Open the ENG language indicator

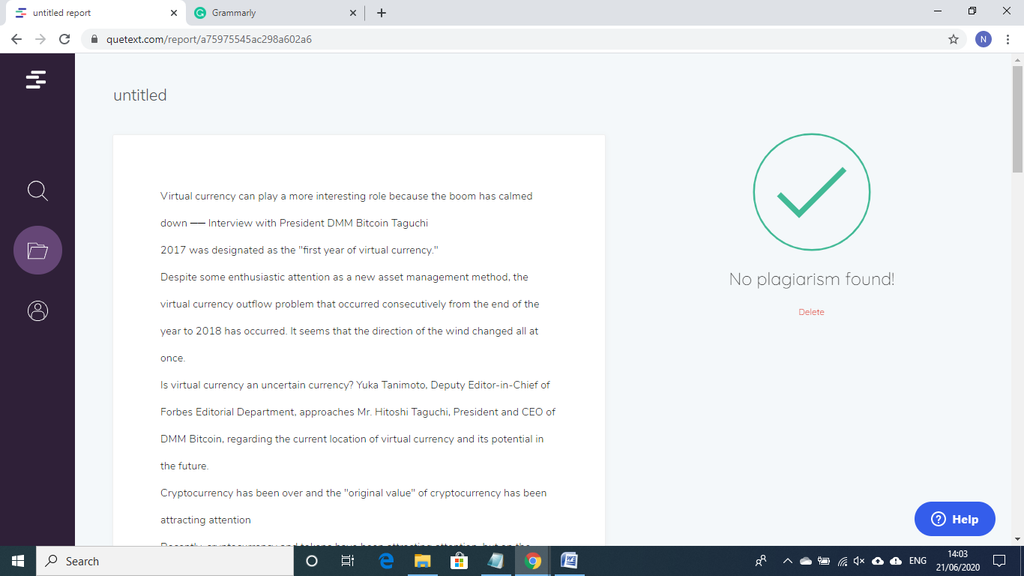[918, 561]
